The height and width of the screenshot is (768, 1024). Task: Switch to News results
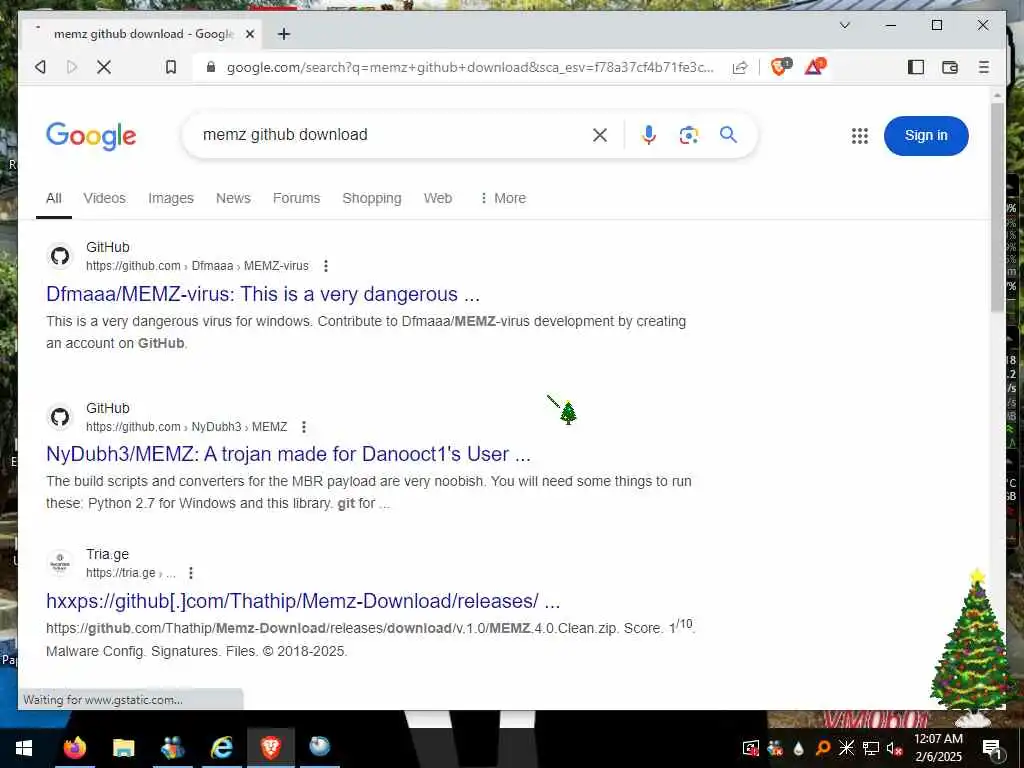[233, 198]
